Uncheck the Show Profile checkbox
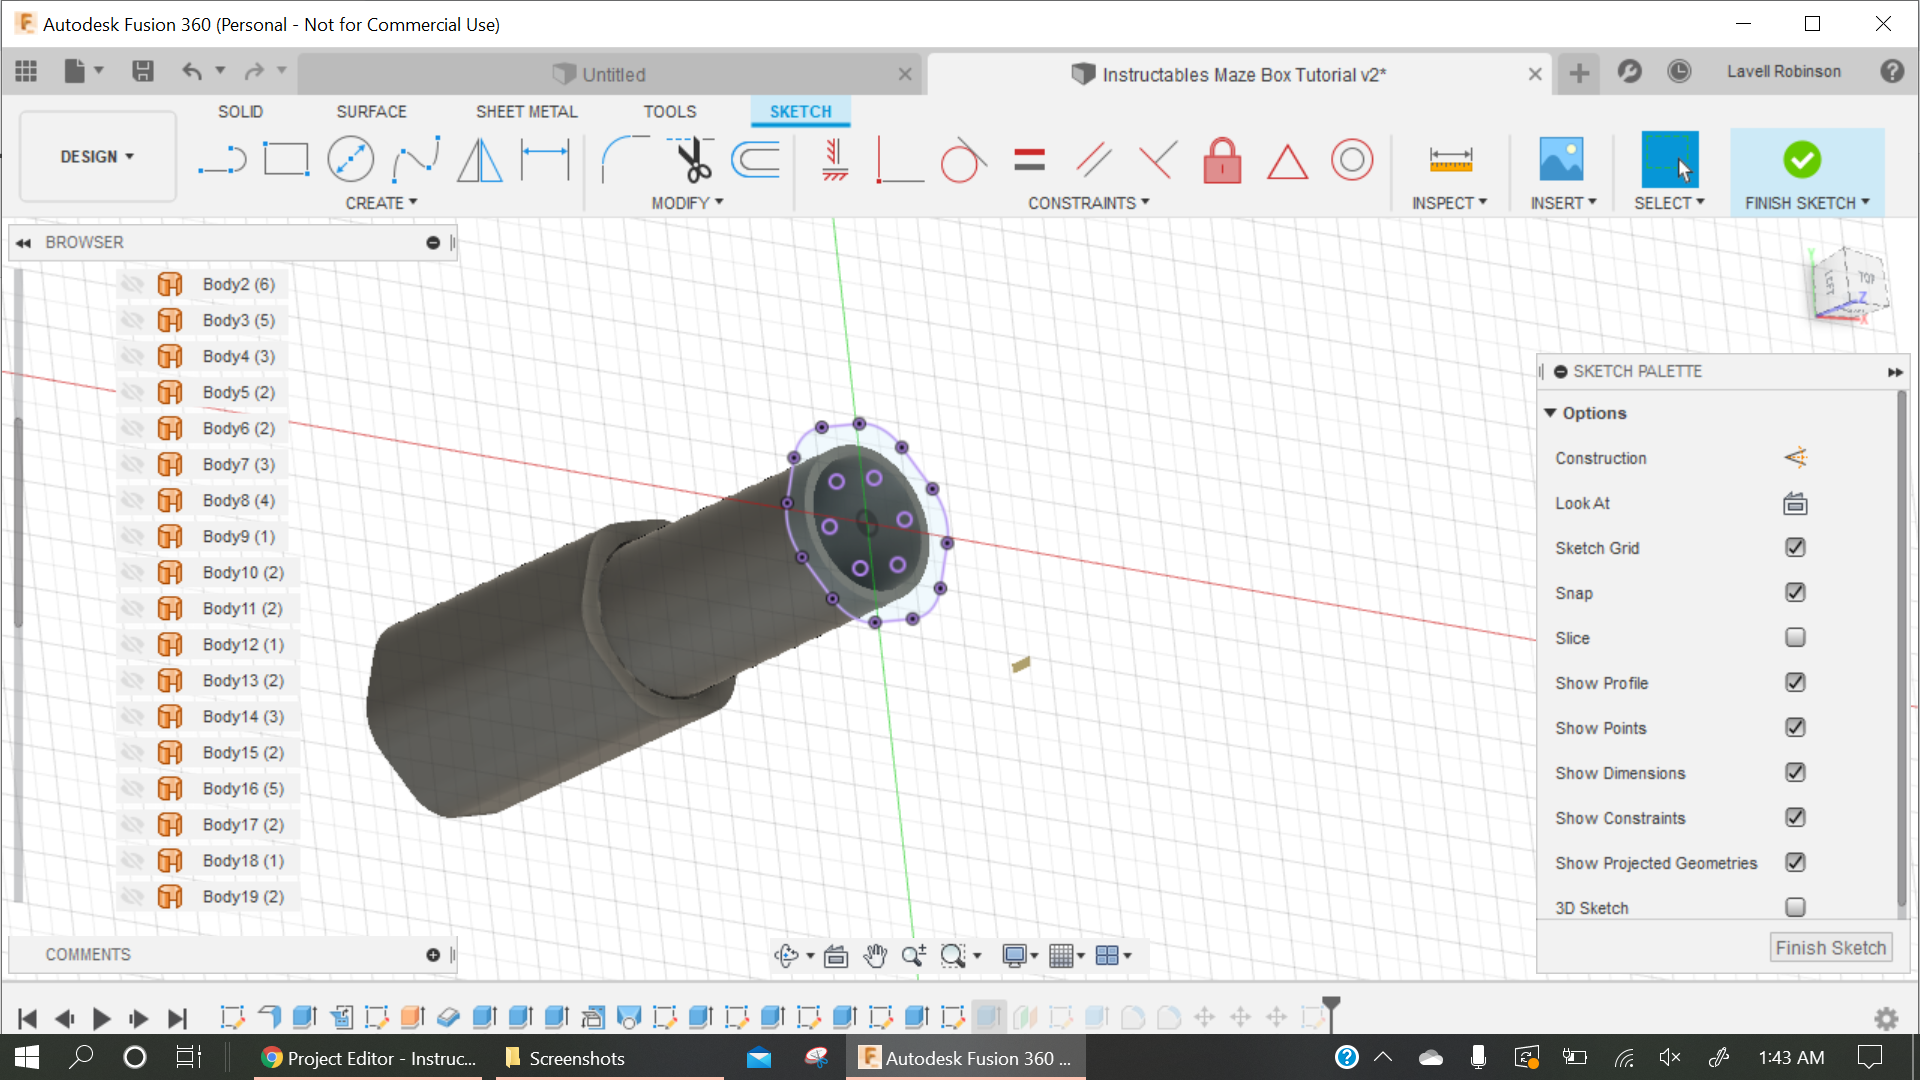 1795,683
